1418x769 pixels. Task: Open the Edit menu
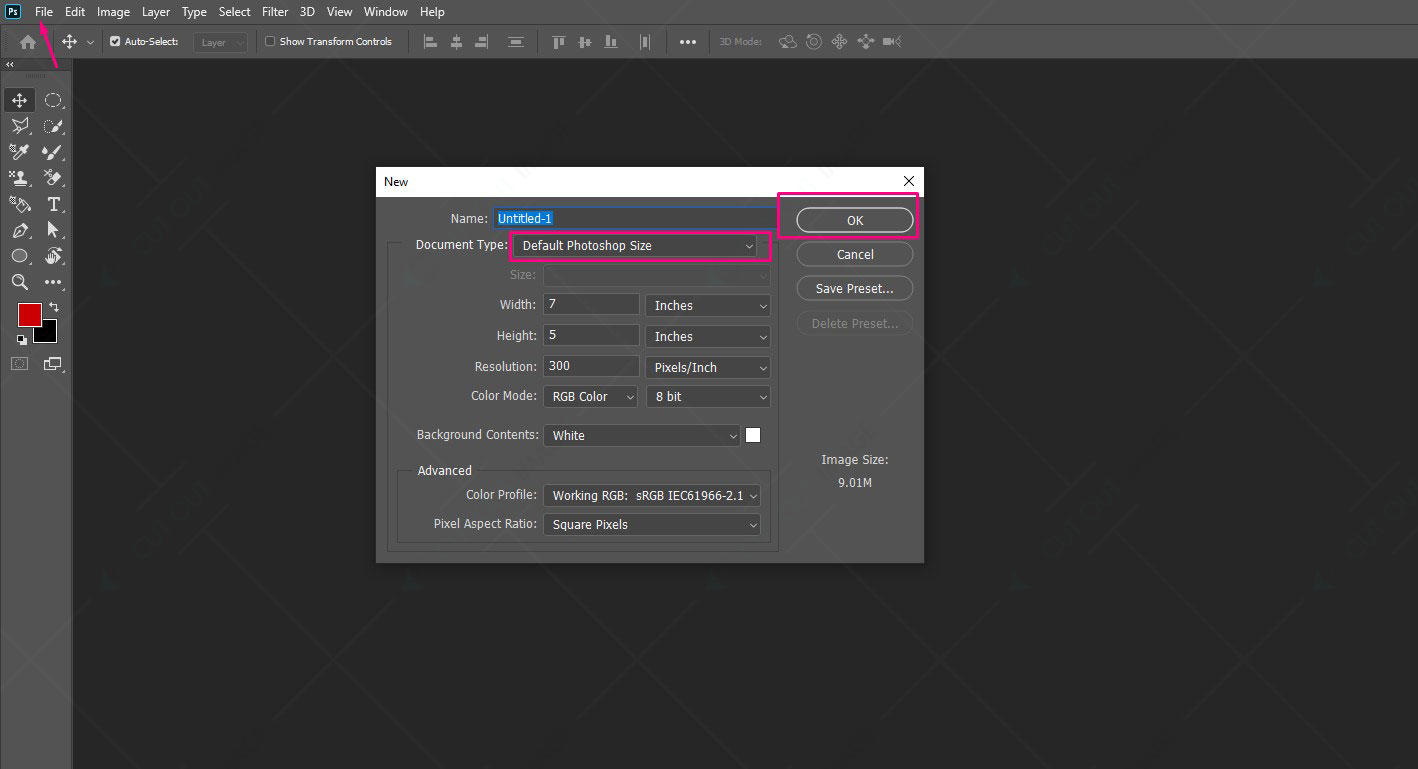click(75, 12)
